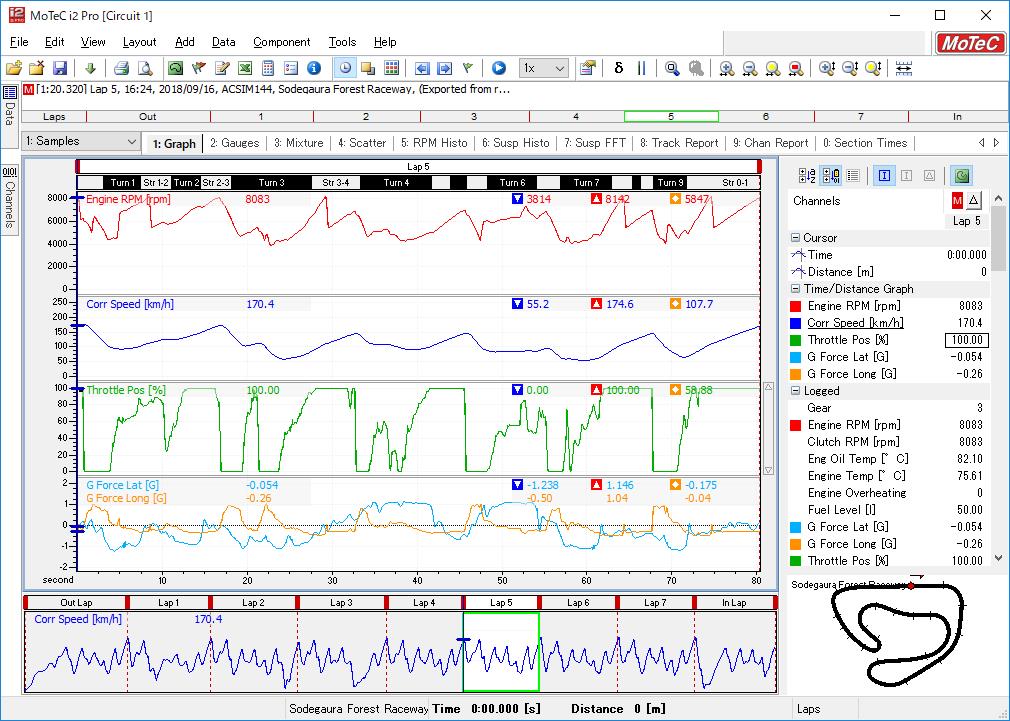Switch to the 8: Track Report tab
The width and height of the screenshot is (1010, 721).
679,143
